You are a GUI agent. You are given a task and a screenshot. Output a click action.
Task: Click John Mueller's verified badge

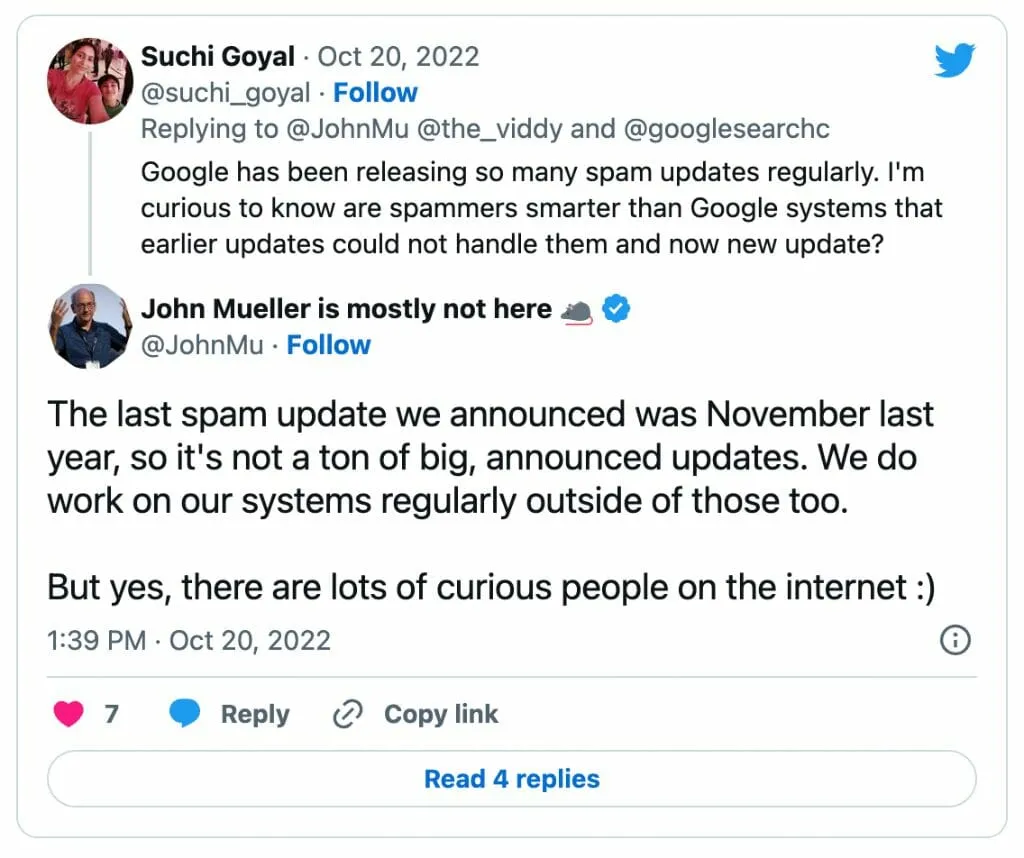click(x=616, y=309)
